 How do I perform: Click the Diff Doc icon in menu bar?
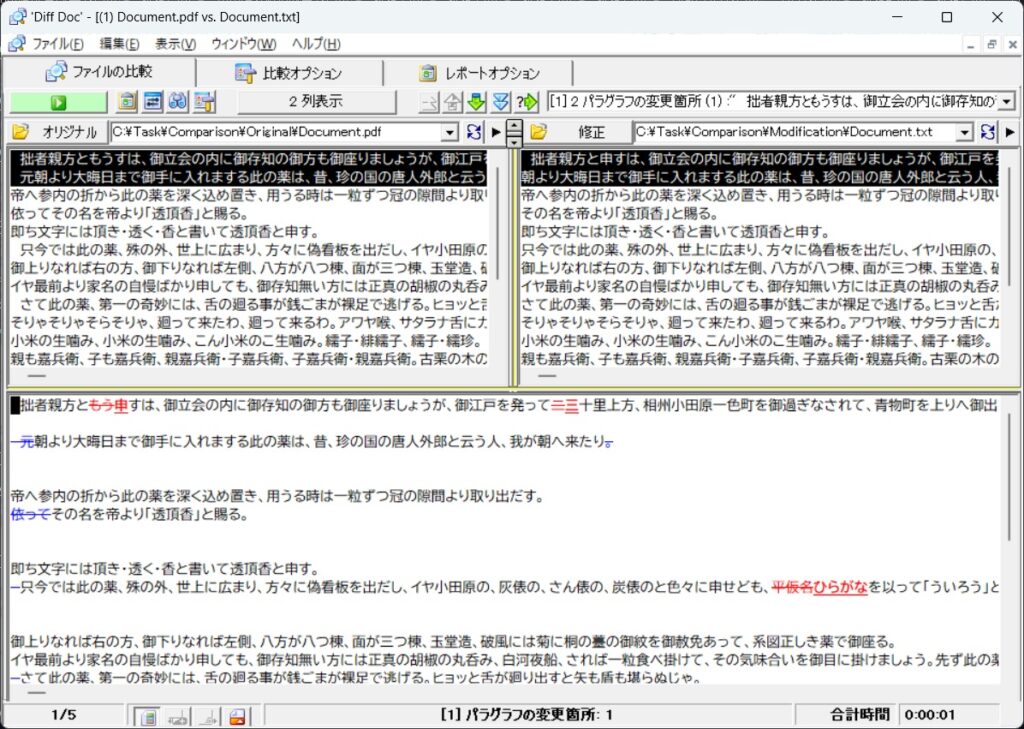tap(18, 44)
